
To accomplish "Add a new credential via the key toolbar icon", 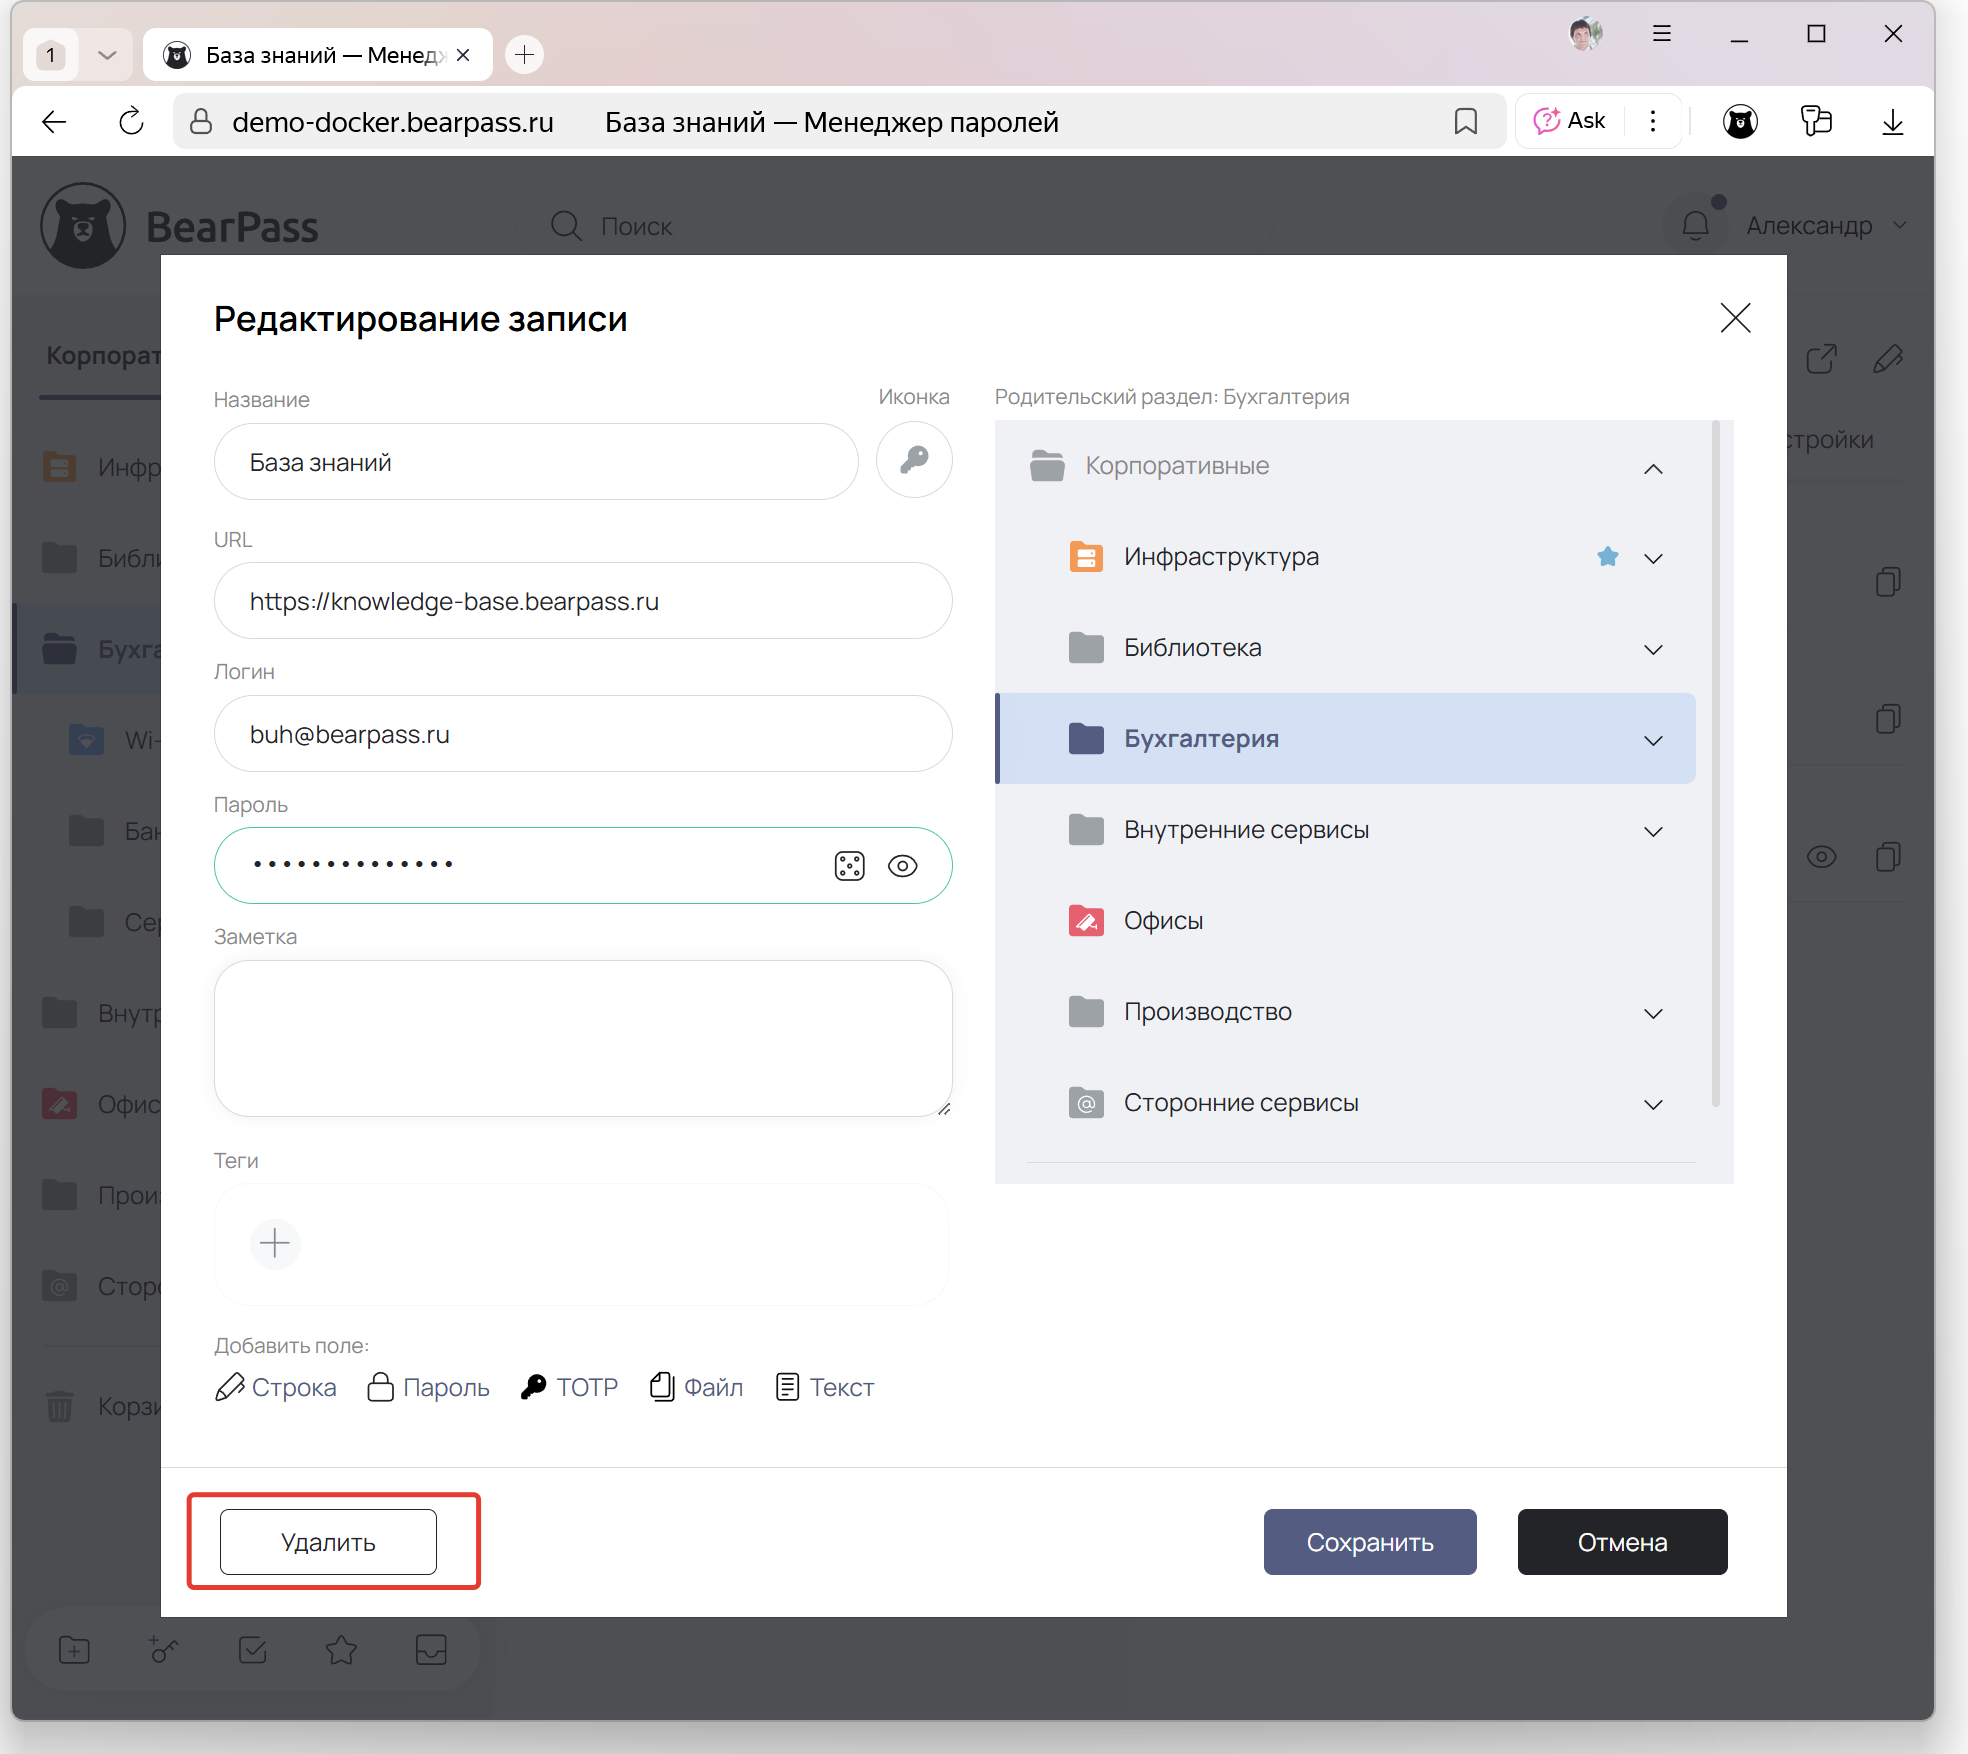I will pos(163,1650).
